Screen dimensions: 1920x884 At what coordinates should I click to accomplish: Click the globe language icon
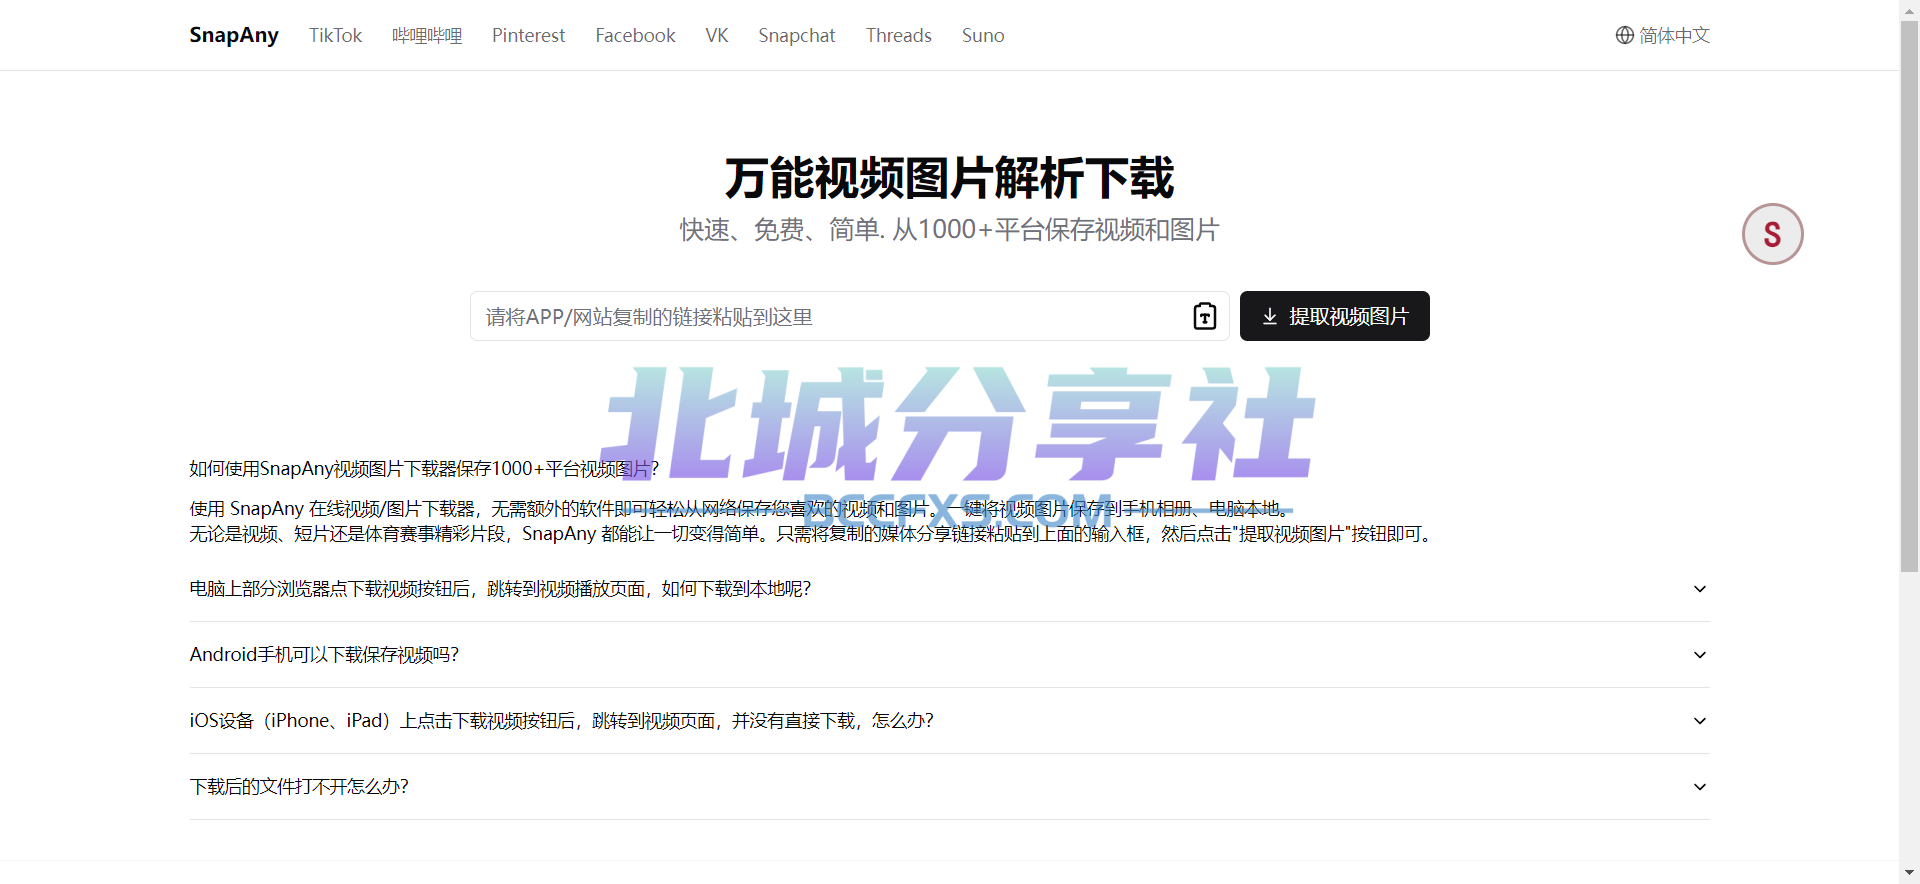click(x=1625, y=35)
